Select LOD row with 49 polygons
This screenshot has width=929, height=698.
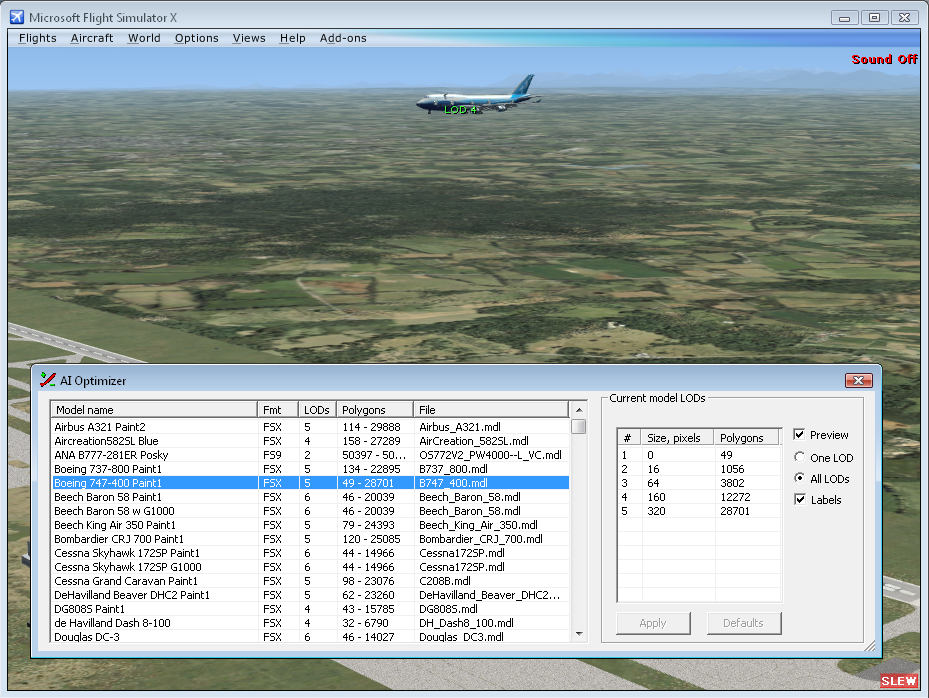699,455
